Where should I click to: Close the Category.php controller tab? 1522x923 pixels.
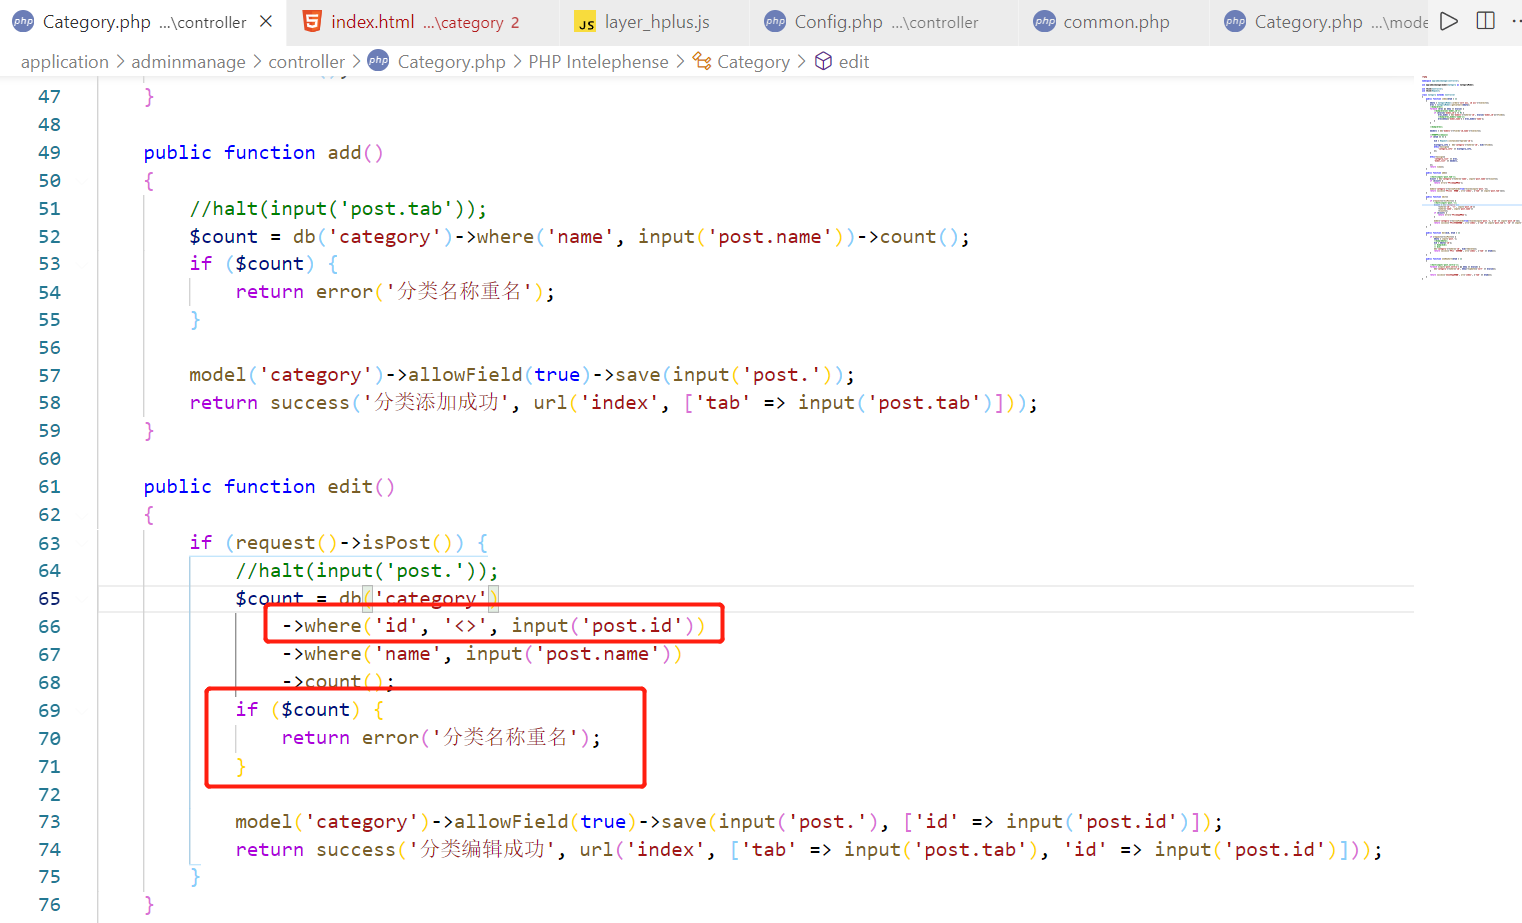(266, 21)
